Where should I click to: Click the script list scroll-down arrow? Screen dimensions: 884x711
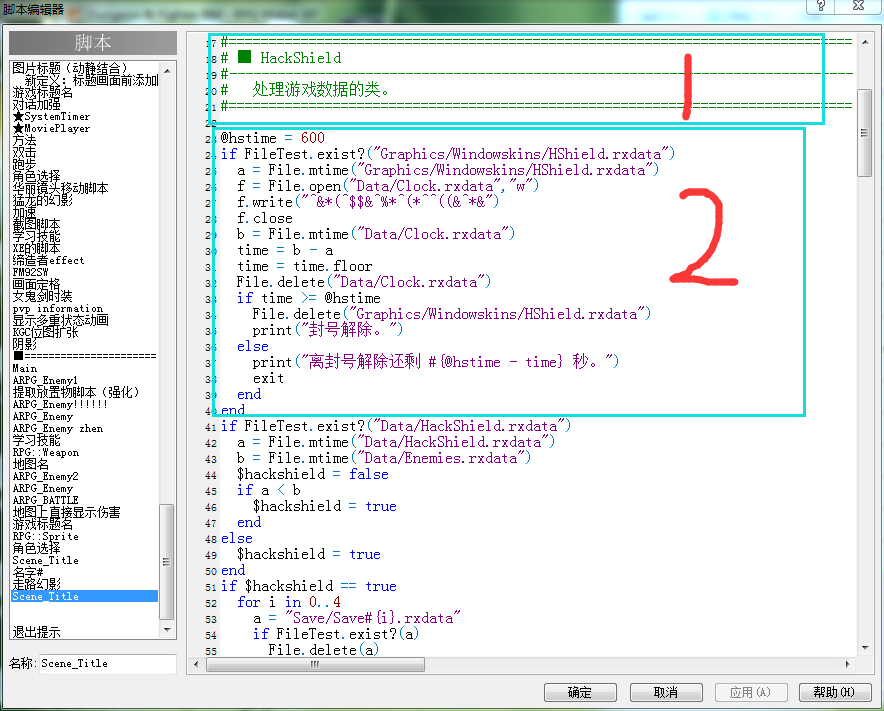pyautogui.click(x=167, y=630)
